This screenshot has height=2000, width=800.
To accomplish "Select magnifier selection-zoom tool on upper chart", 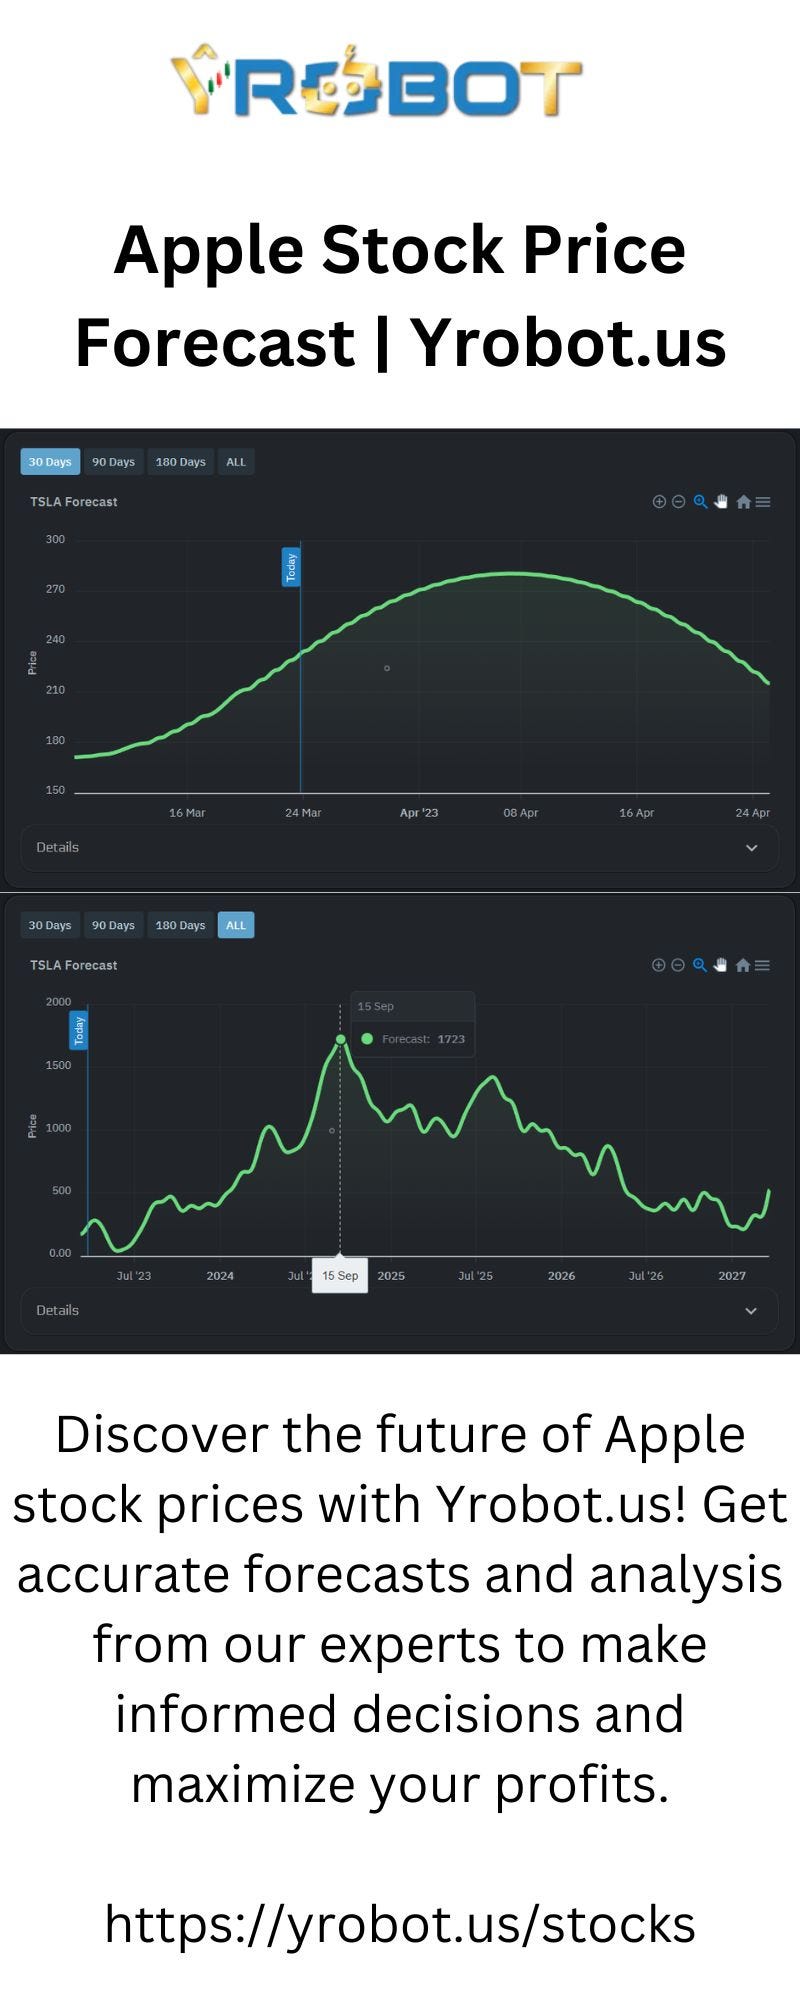I will [700, 502].
